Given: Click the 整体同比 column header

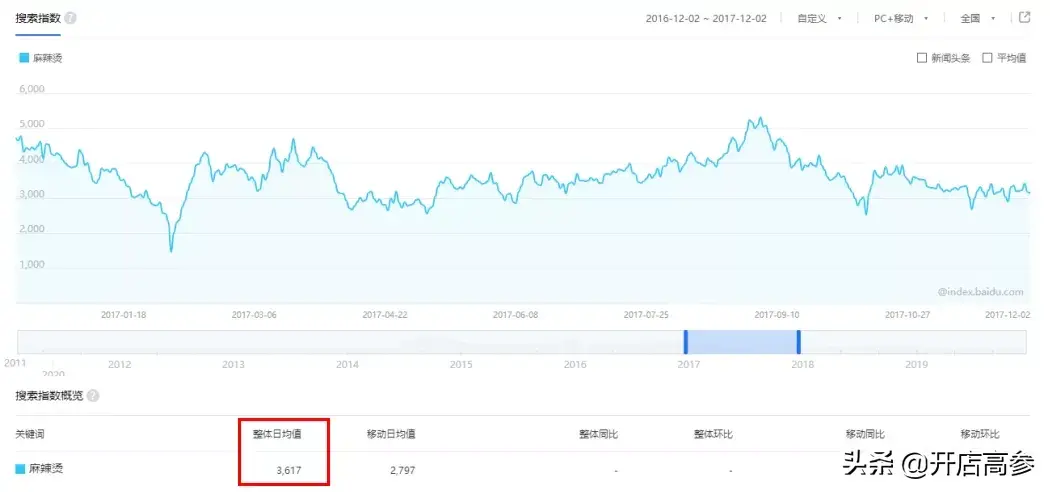Looking at the screenshot, I should click(x=598, y=434).
